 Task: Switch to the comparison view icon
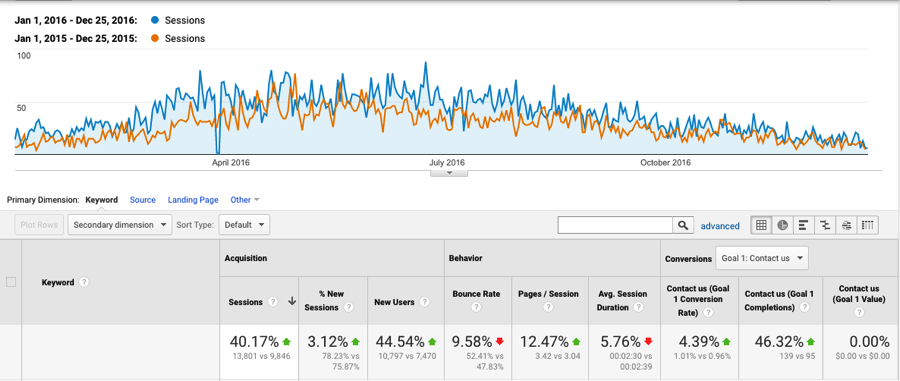[x=825, y=226]
